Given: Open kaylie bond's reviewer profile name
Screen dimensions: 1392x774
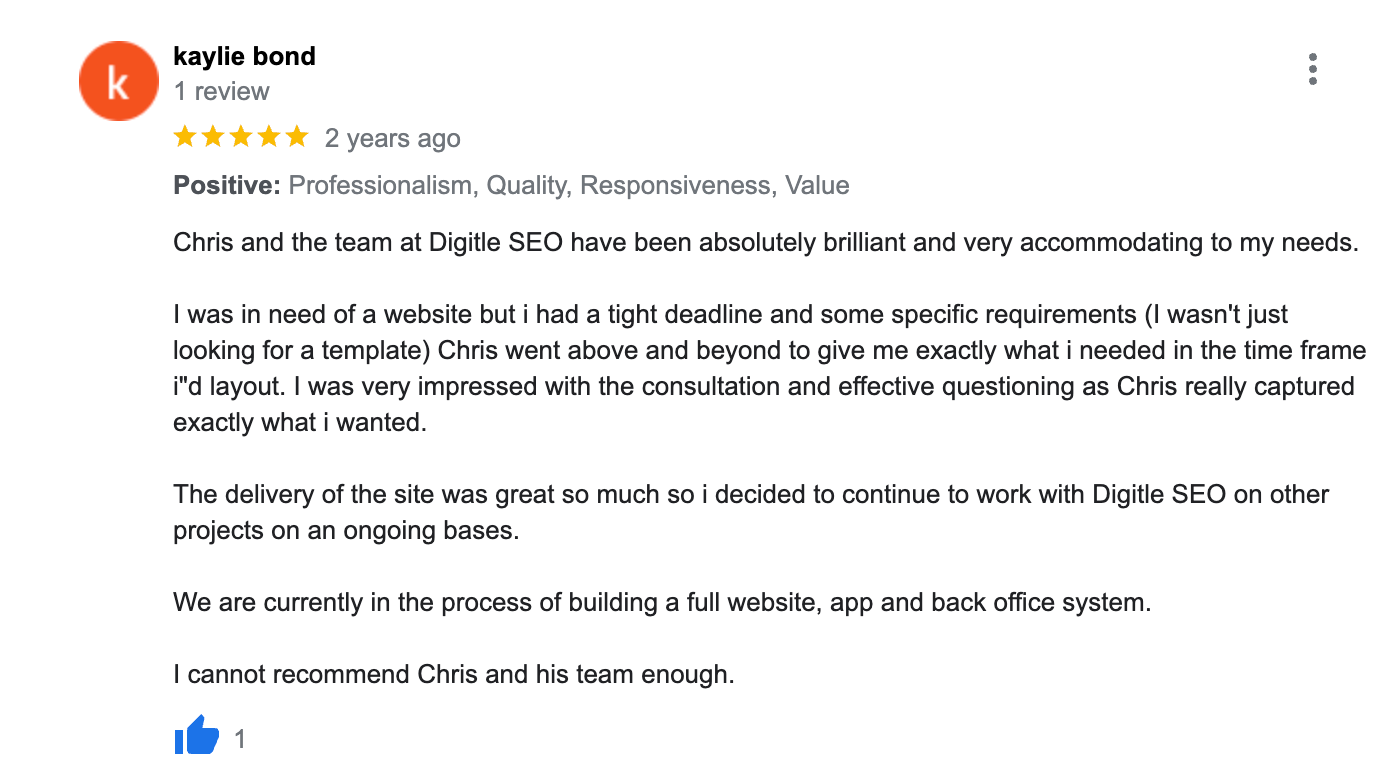Looking at the screenshot, I should [x=245, y=56].
